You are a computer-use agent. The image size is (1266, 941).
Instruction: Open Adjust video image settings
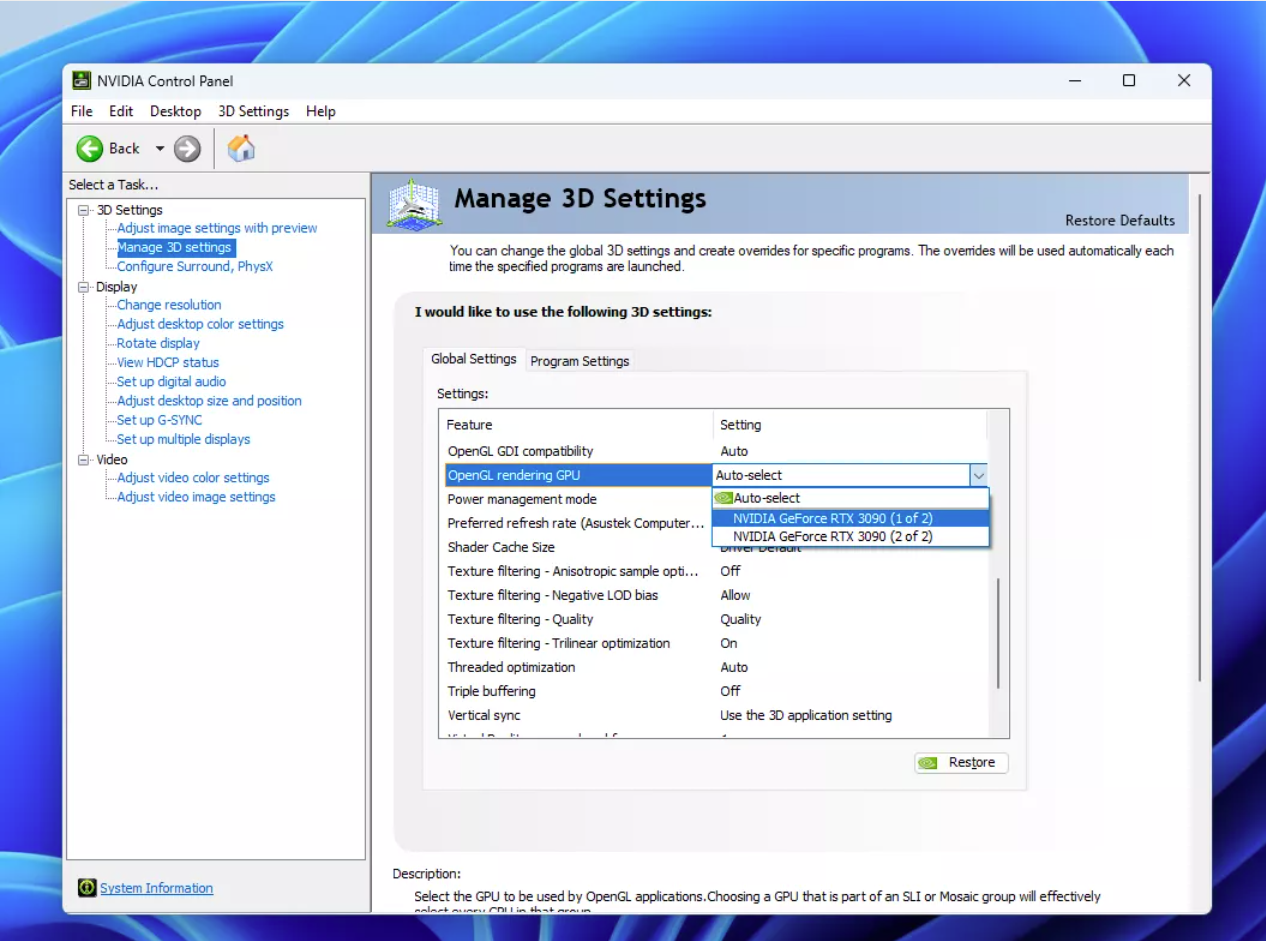196,497
